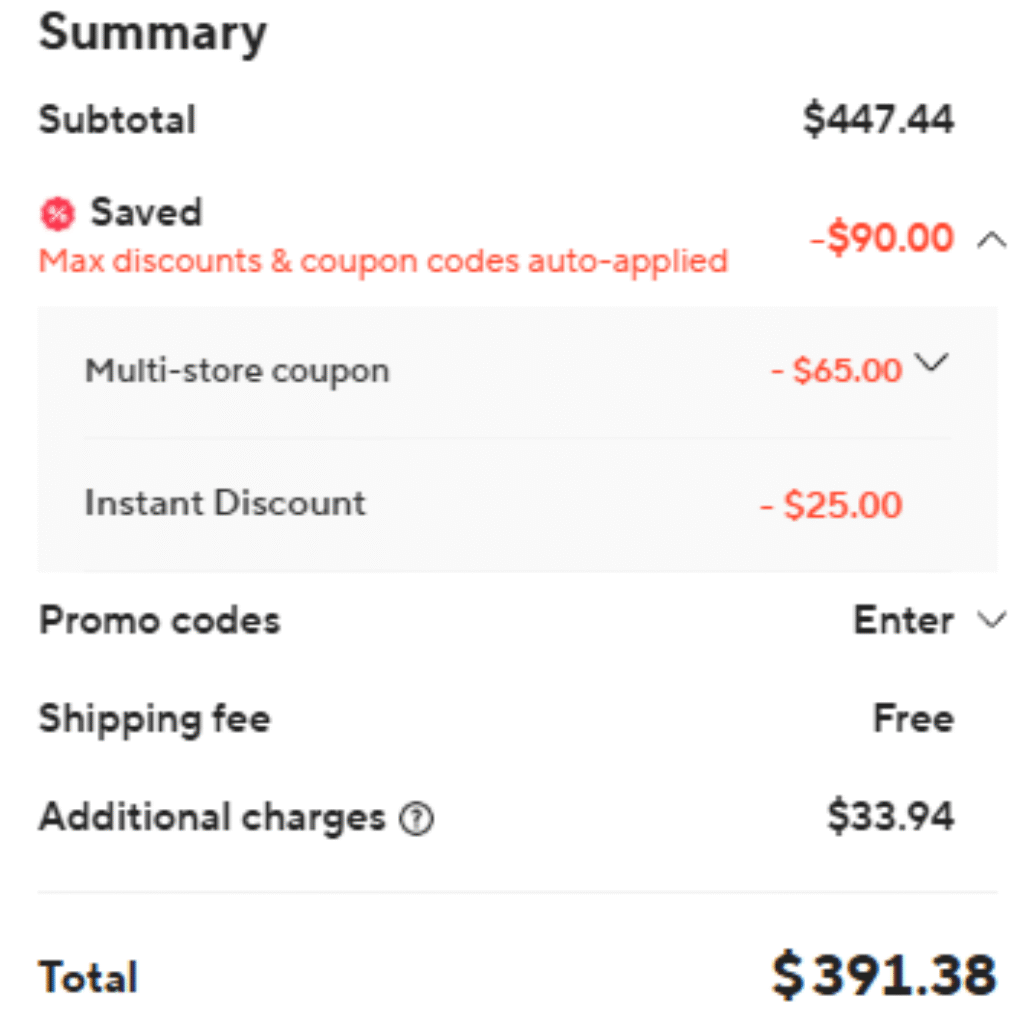
Task: Click the Promo codes label
Action: (x=159, y=621)
